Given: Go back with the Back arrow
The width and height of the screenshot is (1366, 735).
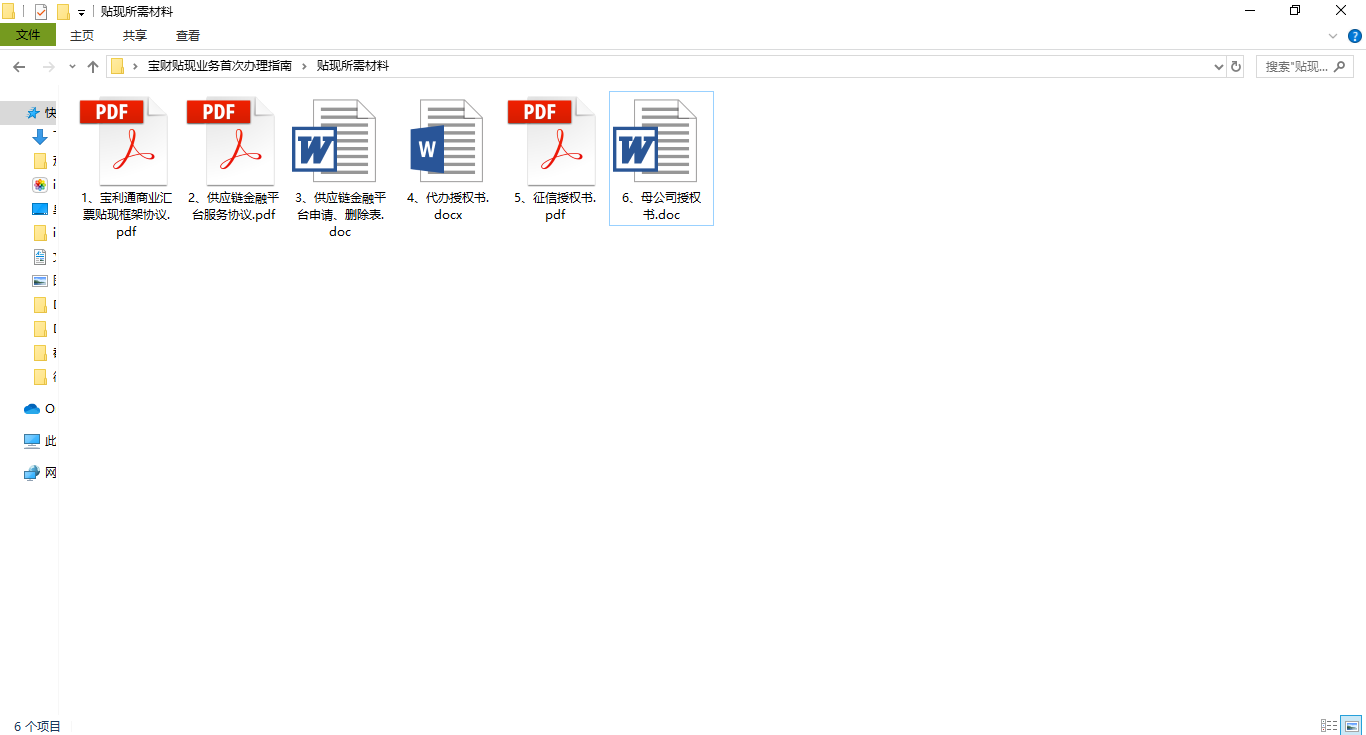Looking at the screenshot, I should pos(18,66).
